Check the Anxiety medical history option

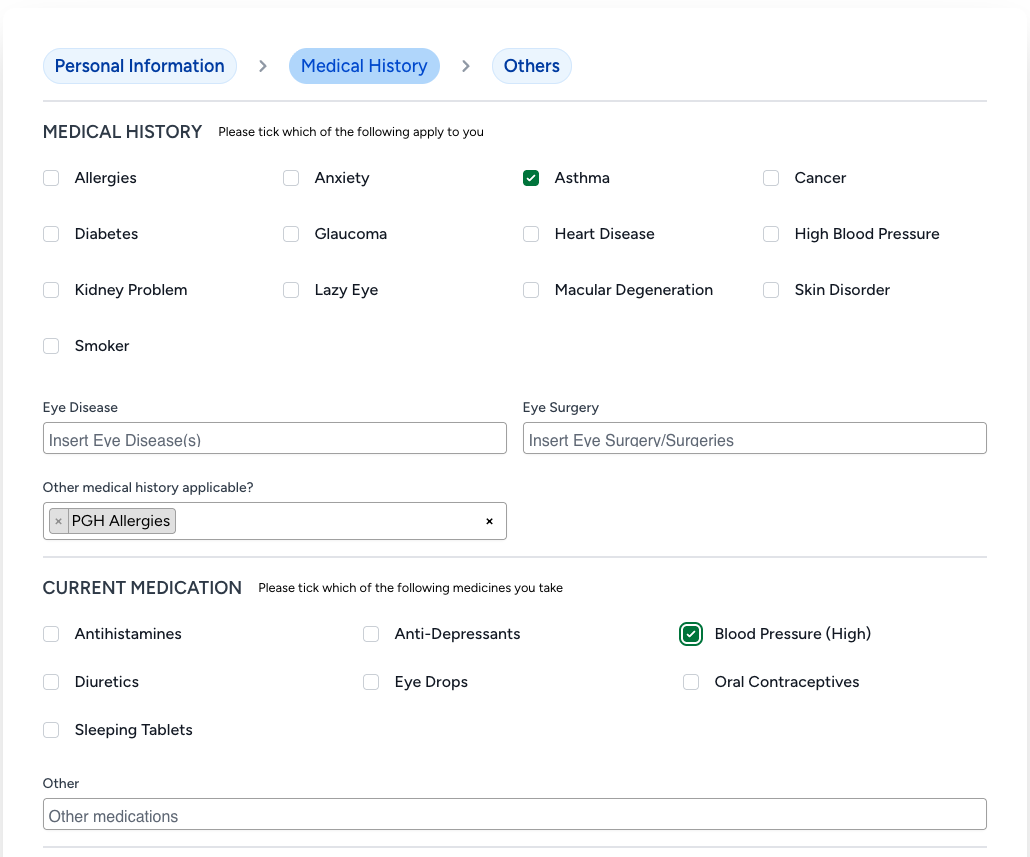291,178
